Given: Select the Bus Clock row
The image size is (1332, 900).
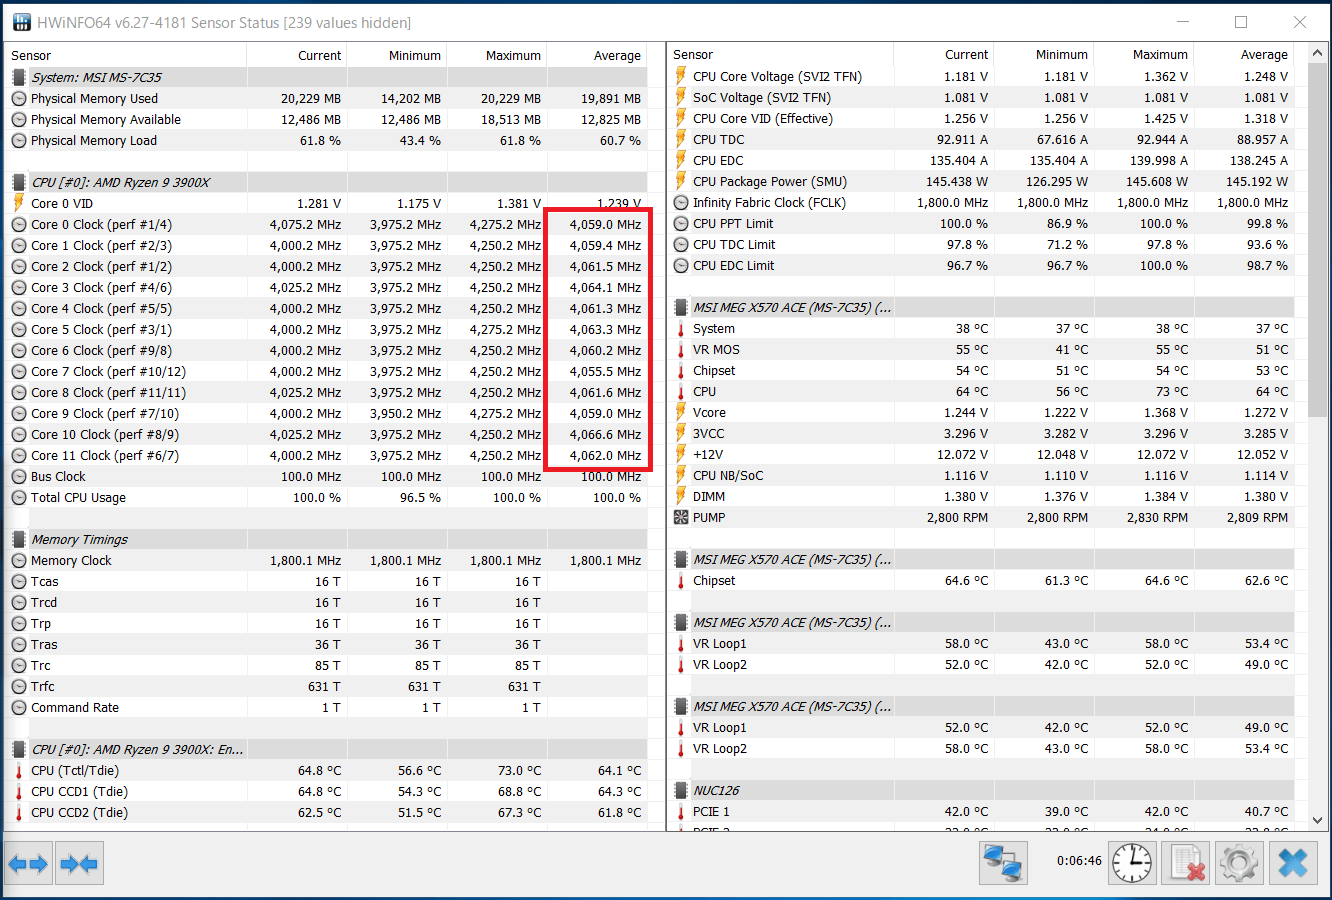Looking at the screenshot, I should pyautogui.click(x=326, y=476).
